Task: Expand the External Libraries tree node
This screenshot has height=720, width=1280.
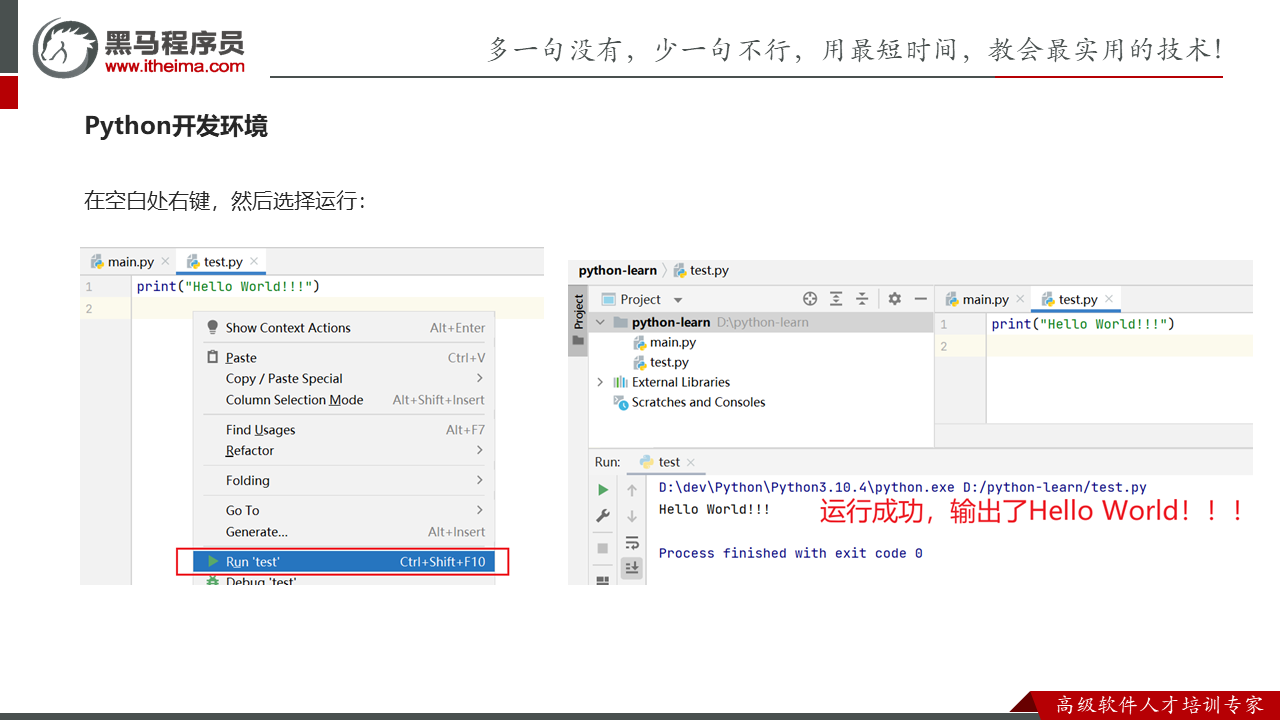Action: click(600, 382)
